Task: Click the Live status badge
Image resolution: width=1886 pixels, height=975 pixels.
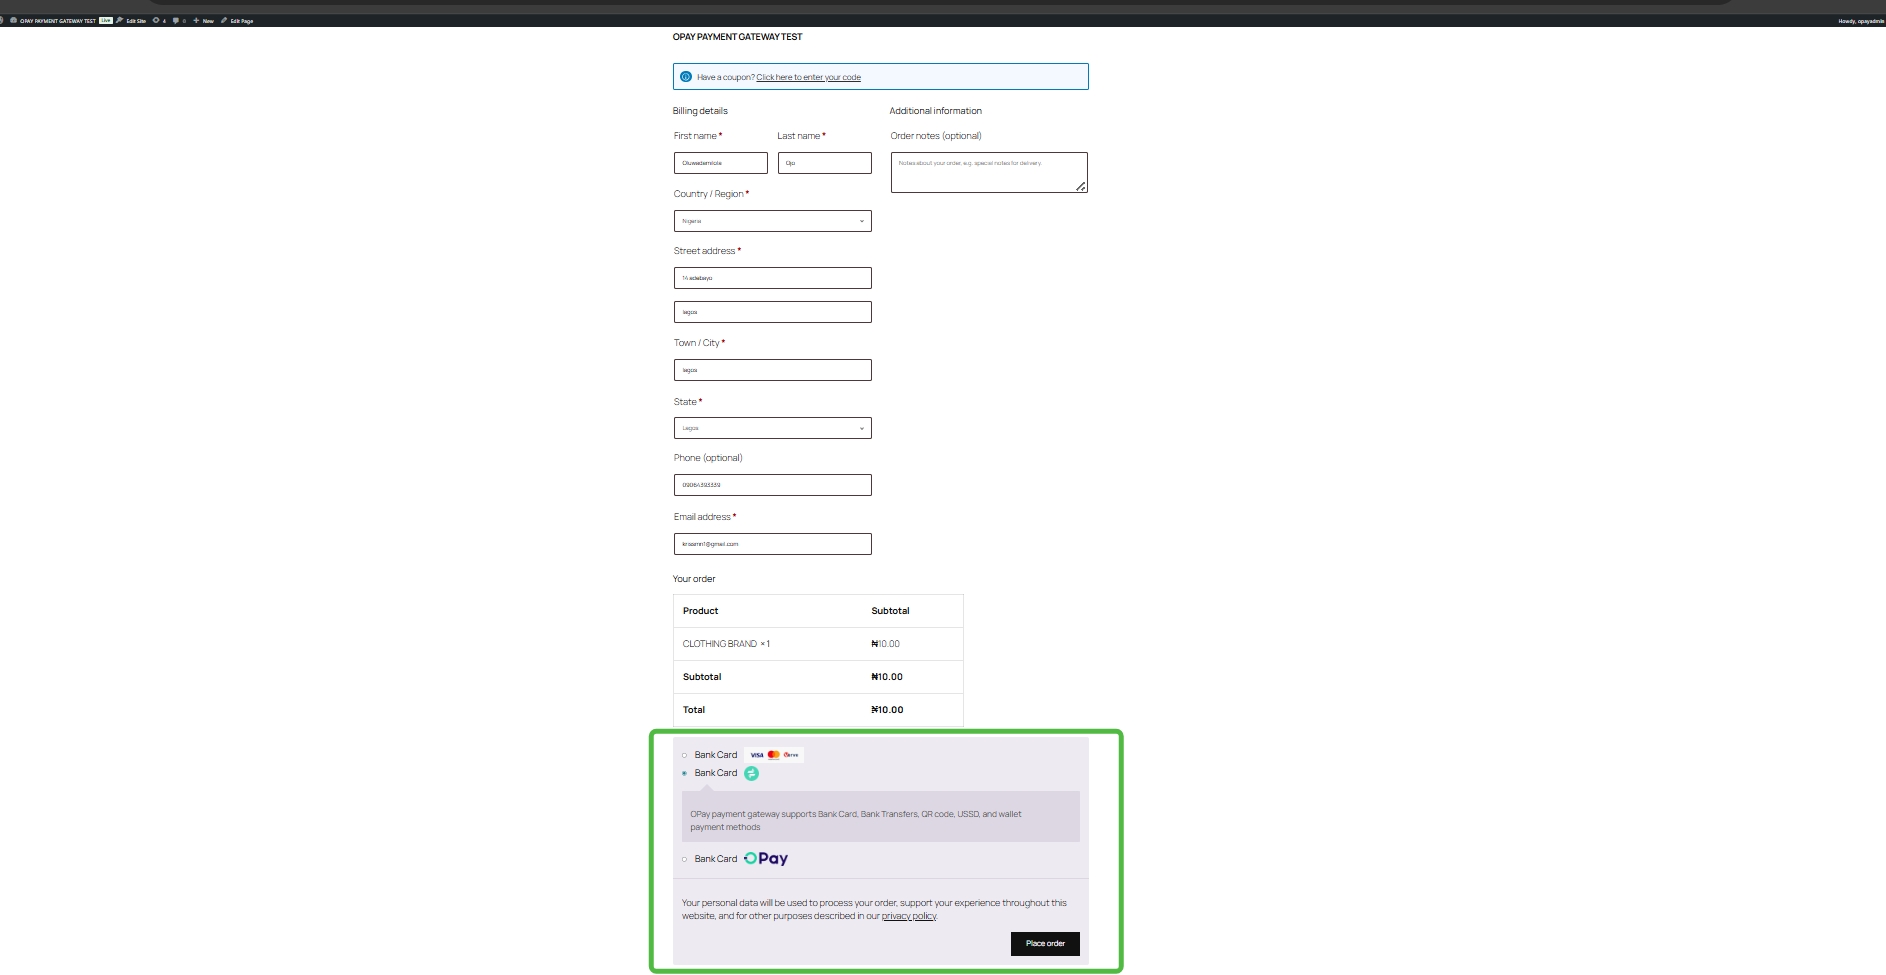Action: (x=105, y=20)
